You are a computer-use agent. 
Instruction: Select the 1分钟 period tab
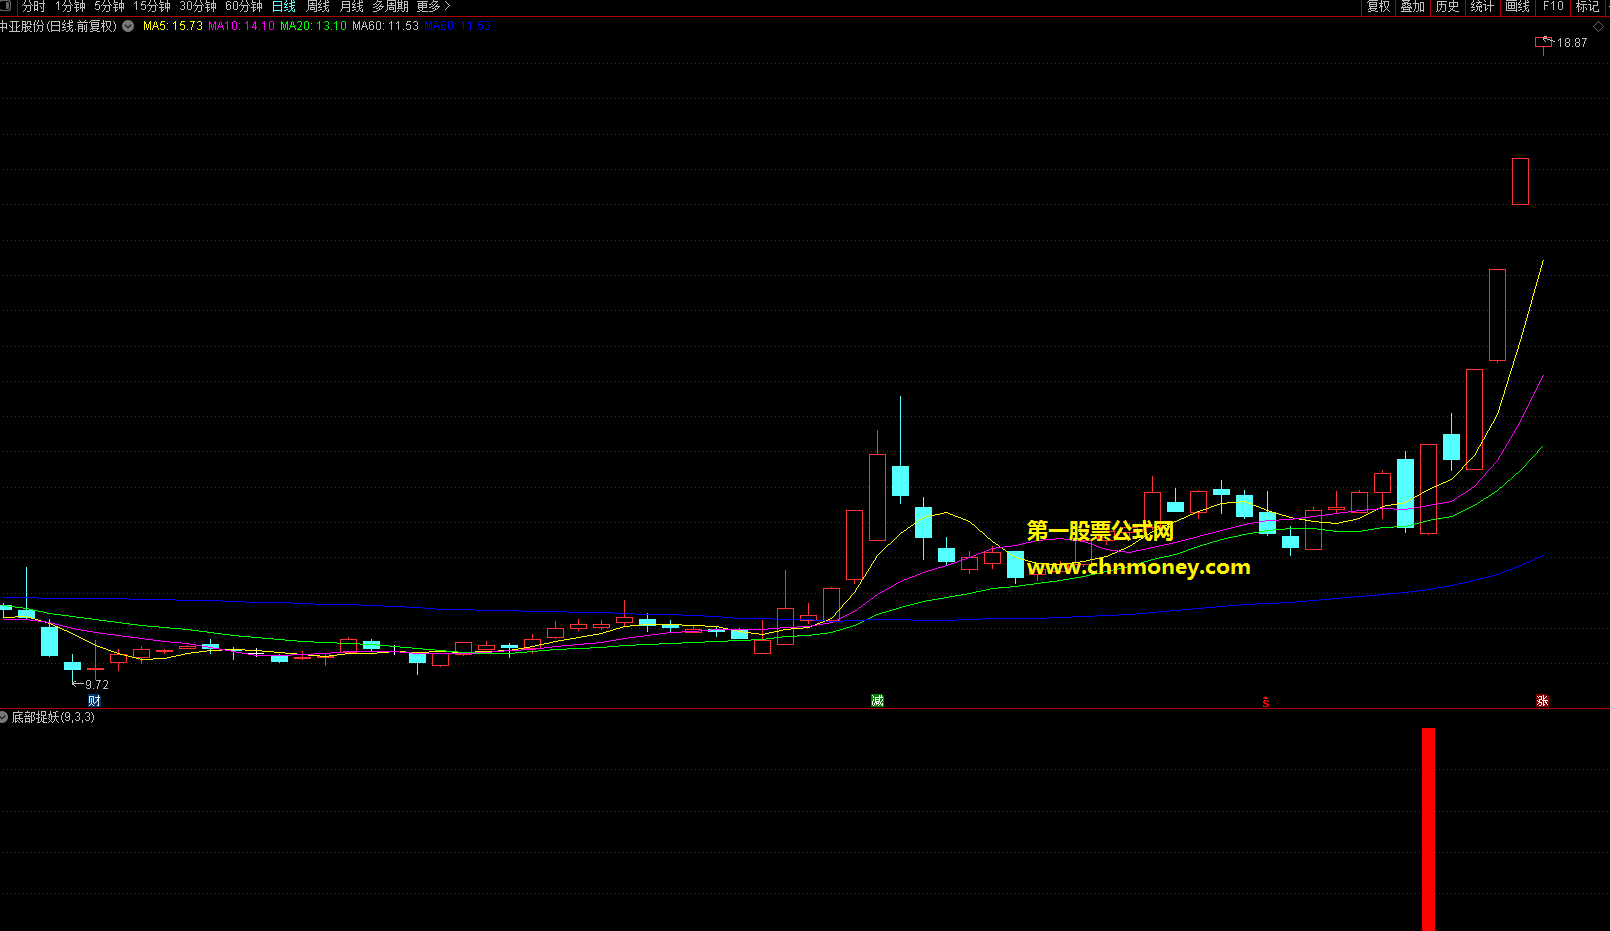tap(70, 6)
